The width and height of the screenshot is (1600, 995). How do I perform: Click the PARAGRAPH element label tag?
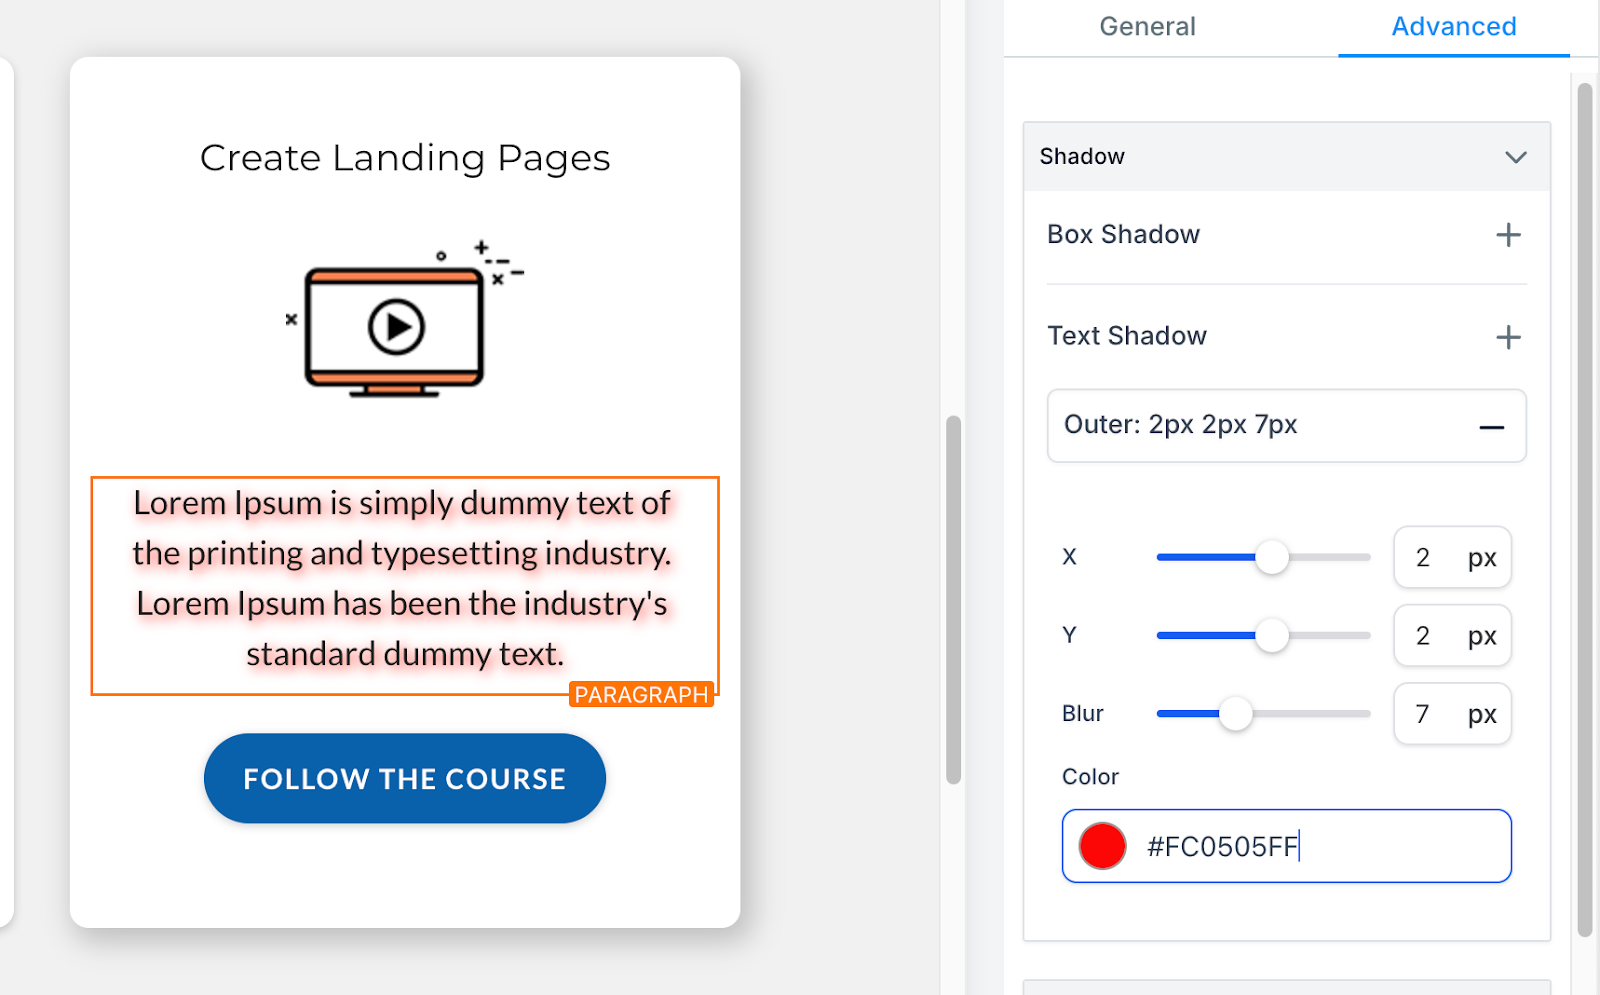[641, 695]
